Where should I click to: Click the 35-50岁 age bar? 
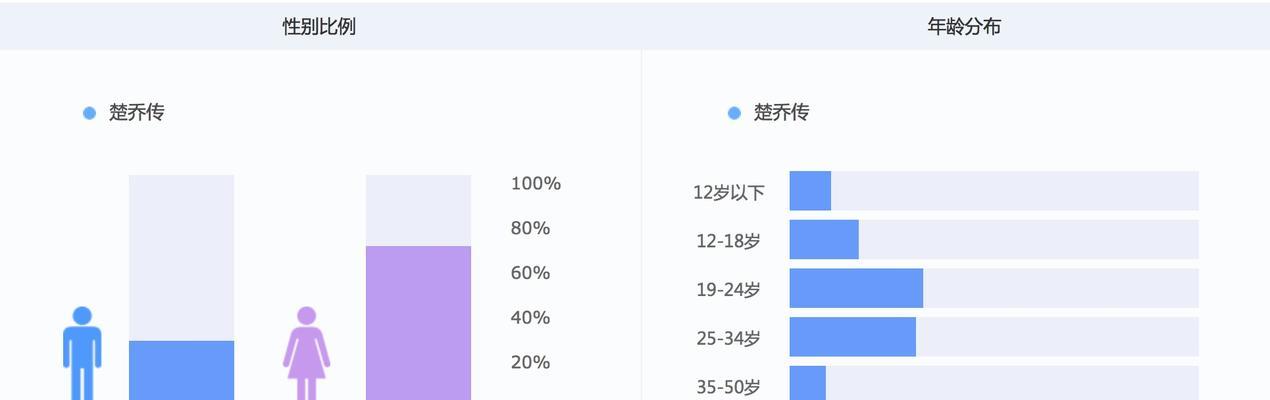[x=808, y=383]
